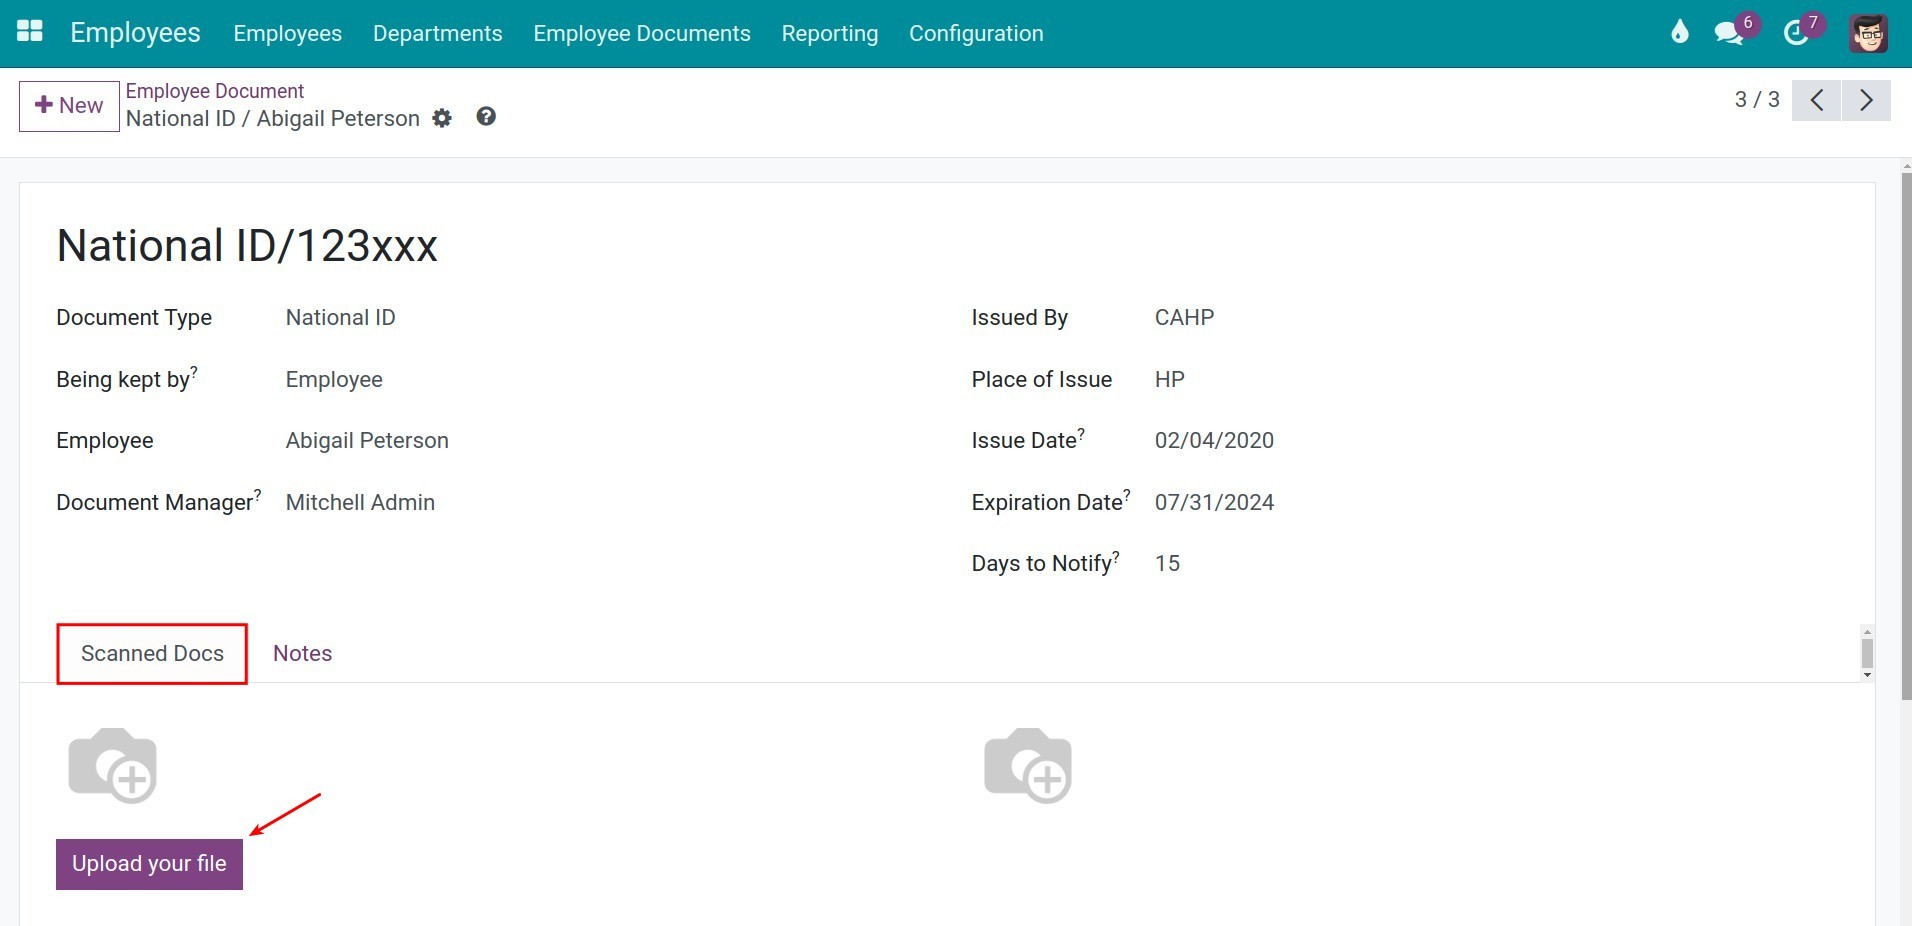Click the National ID/123xxx title
1912x926 pixels.
(x=247, y=246)
